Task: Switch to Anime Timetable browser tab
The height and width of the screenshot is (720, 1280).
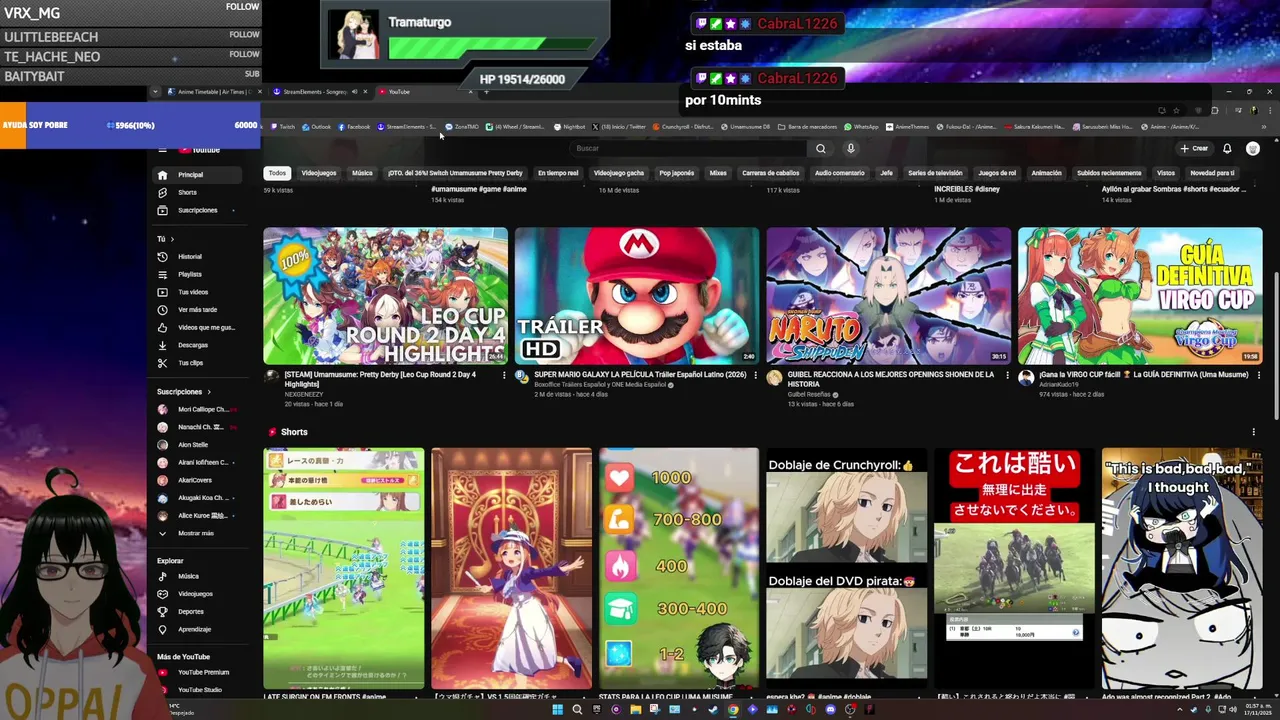Action: [213, 92]
